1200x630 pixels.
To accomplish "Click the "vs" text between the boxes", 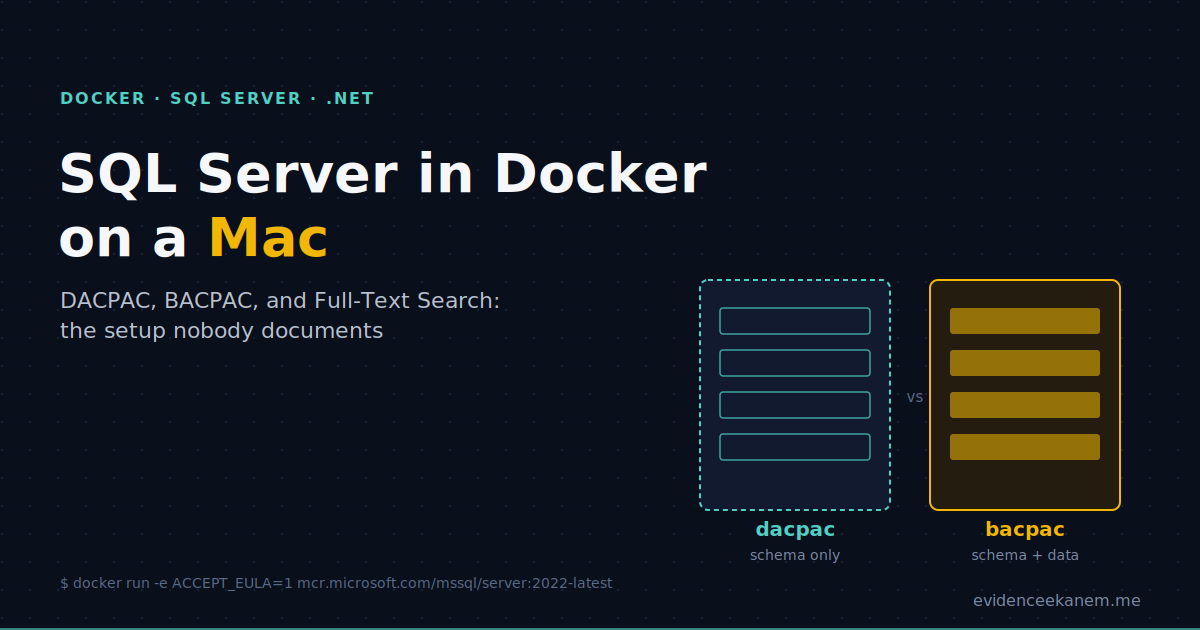I will [x=915, y=397].
